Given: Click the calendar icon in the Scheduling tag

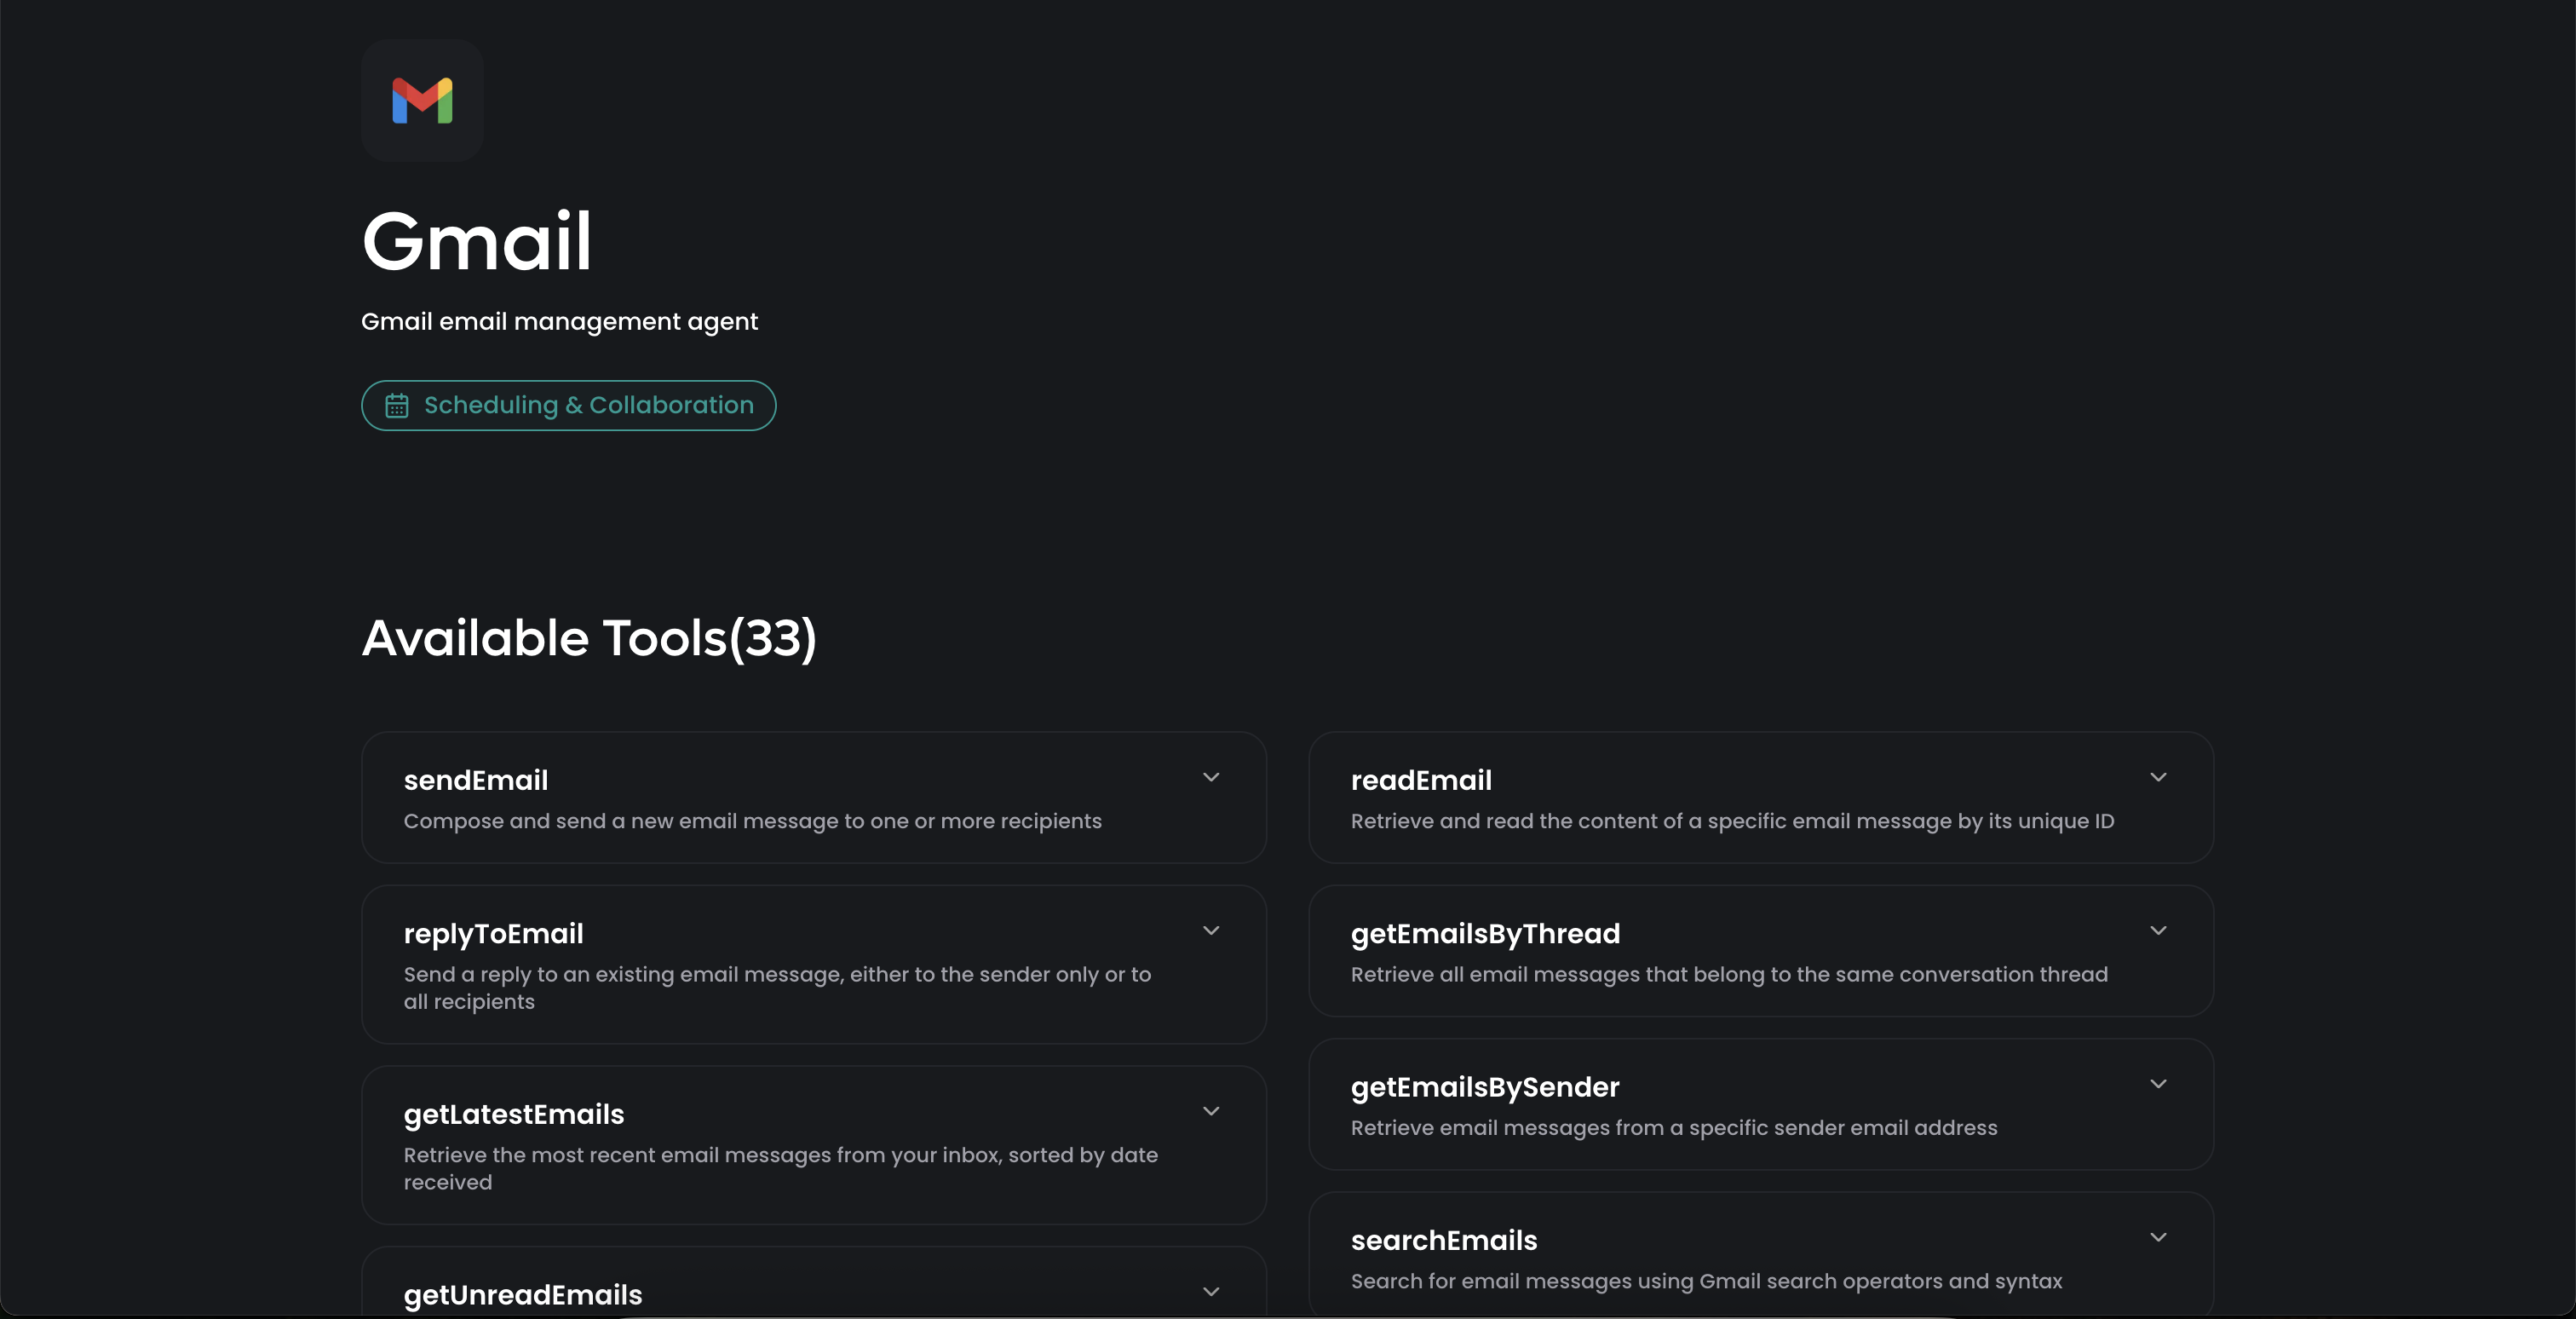Looking at the screenshot, I should [x=397, y=405].
